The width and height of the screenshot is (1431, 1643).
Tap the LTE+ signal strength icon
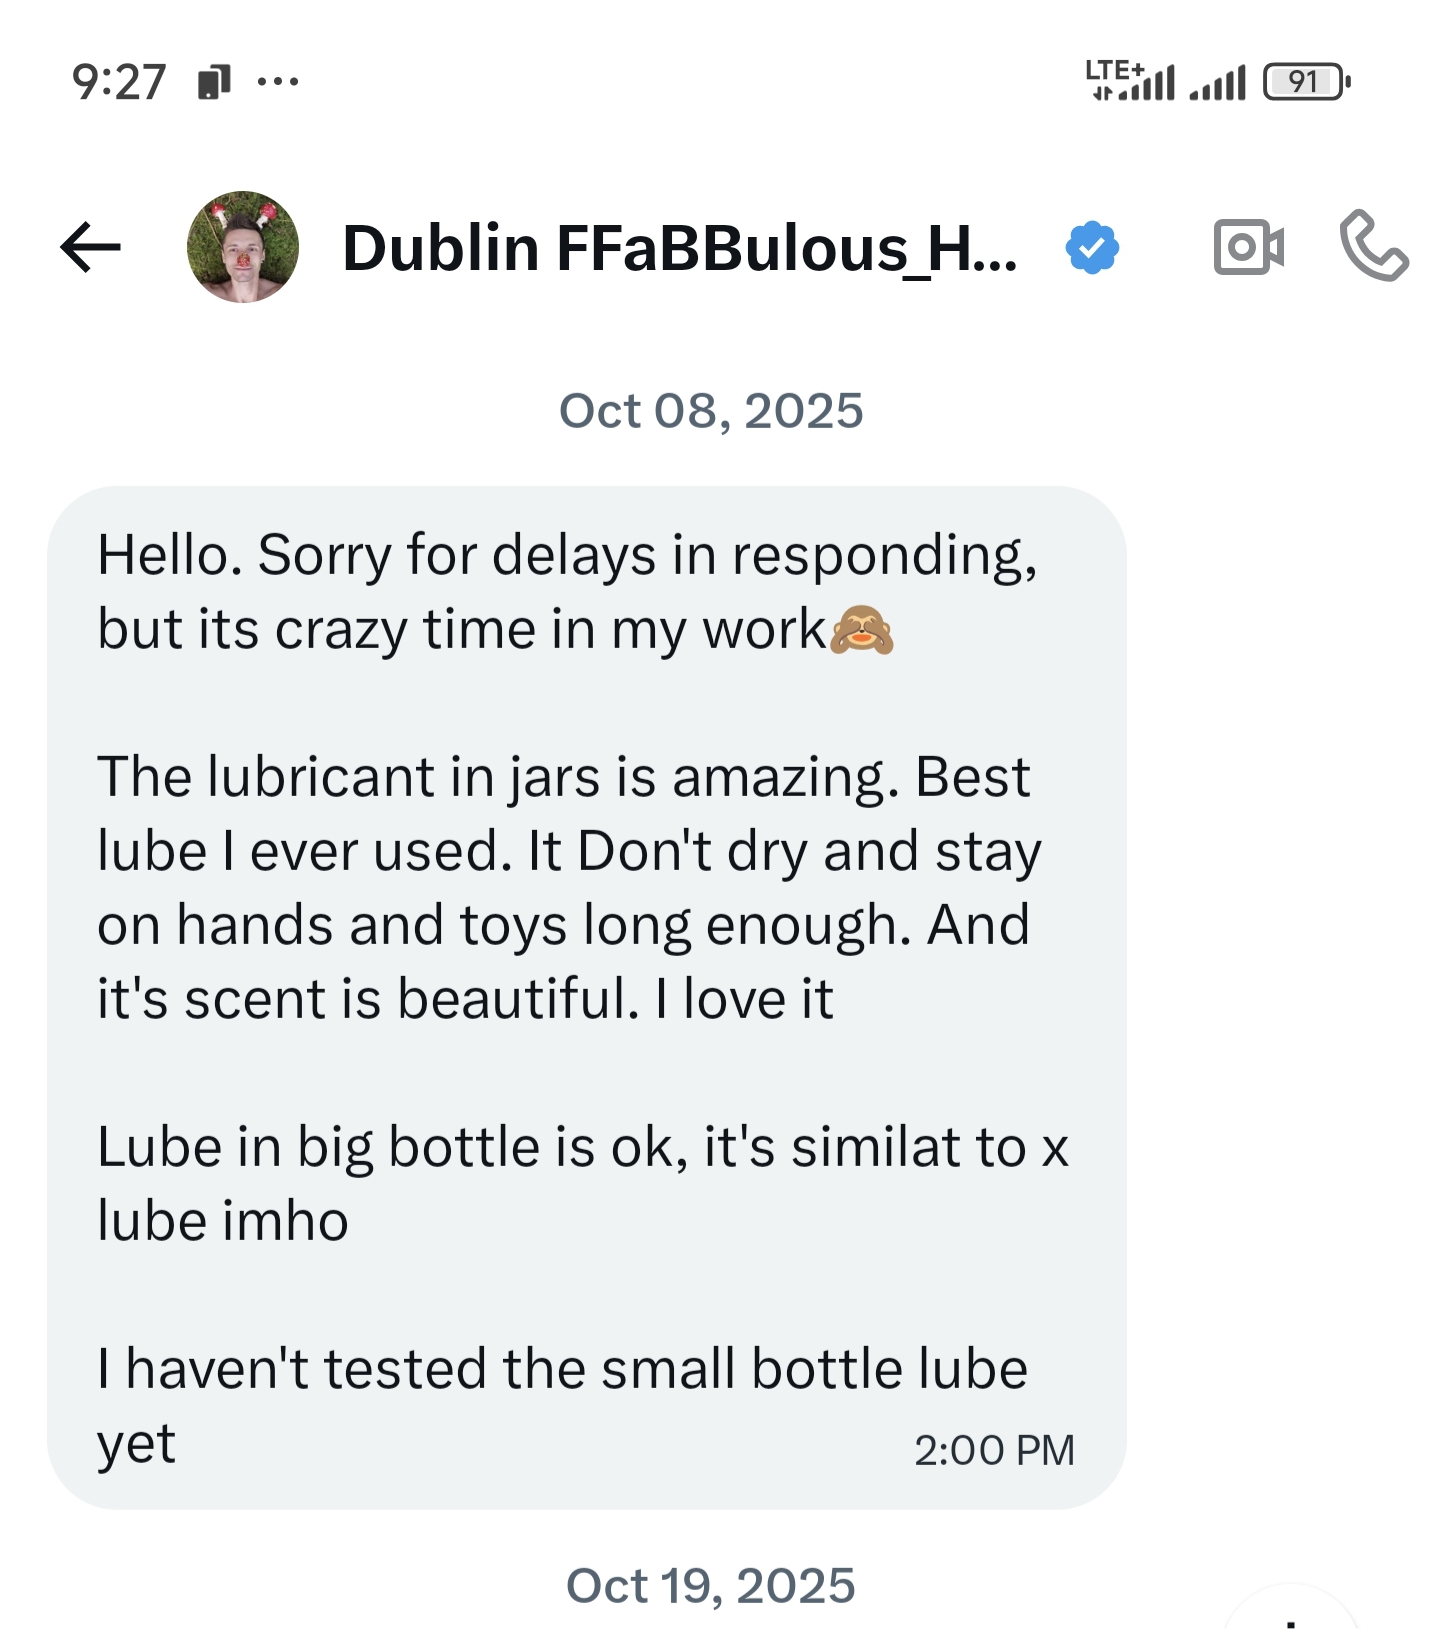pos(1130,80)
